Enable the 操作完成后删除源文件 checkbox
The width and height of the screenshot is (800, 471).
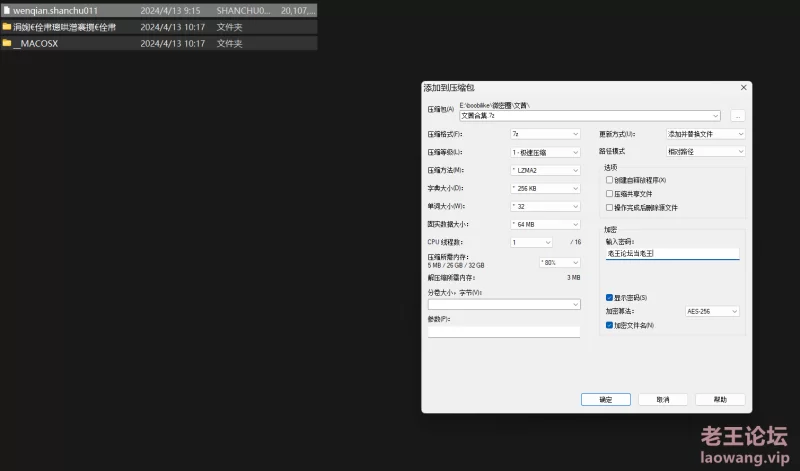(x=609, y=207)
